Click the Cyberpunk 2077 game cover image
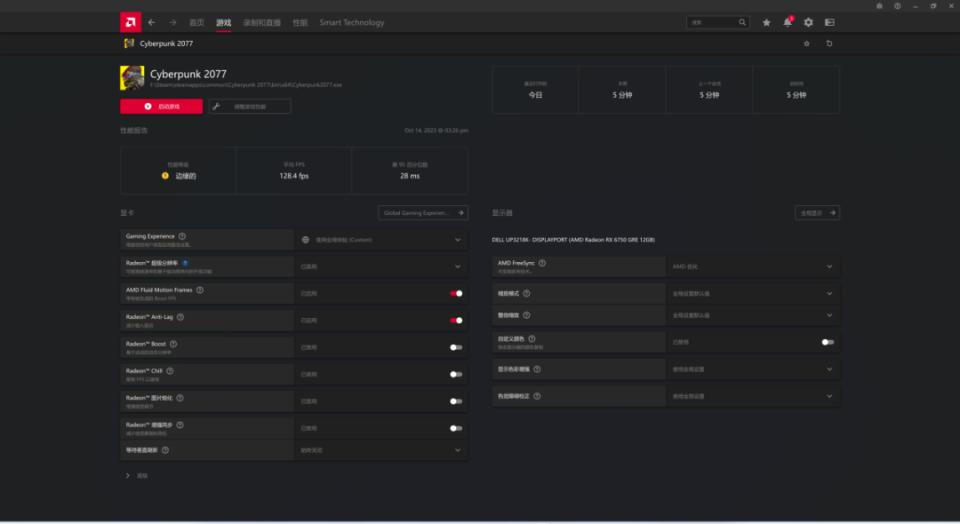 point(132,78)
